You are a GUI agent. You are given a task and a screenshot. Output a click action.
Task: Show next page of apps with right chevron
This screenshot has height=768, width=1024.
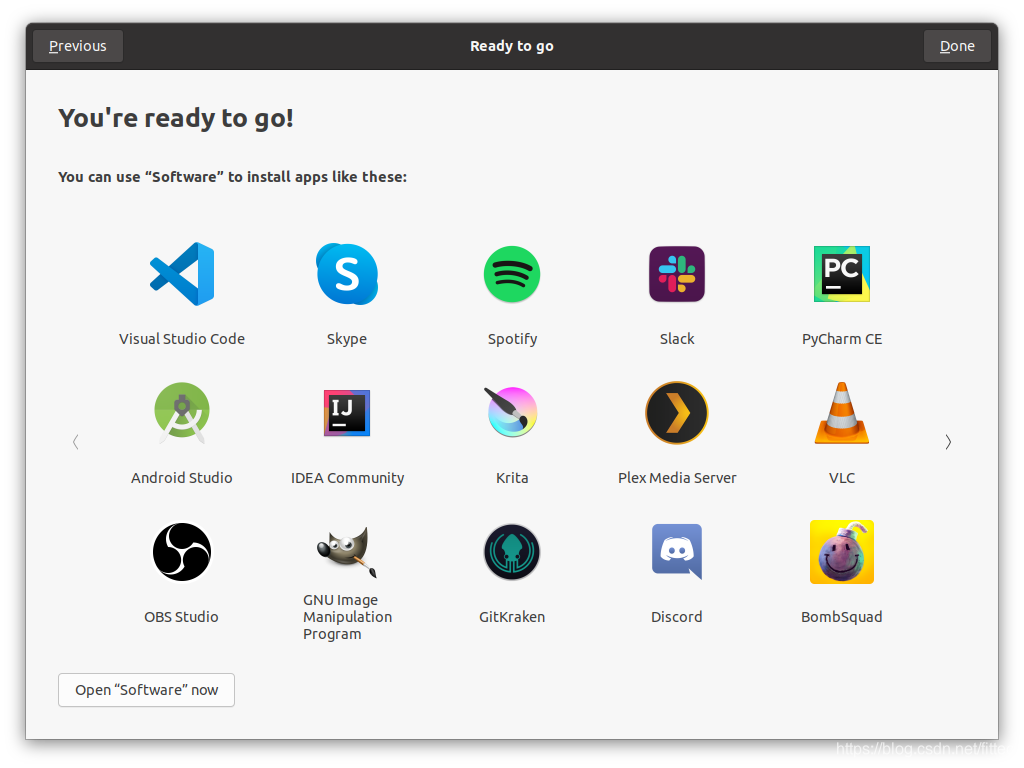pyautogui.click(x=948, y=442)
